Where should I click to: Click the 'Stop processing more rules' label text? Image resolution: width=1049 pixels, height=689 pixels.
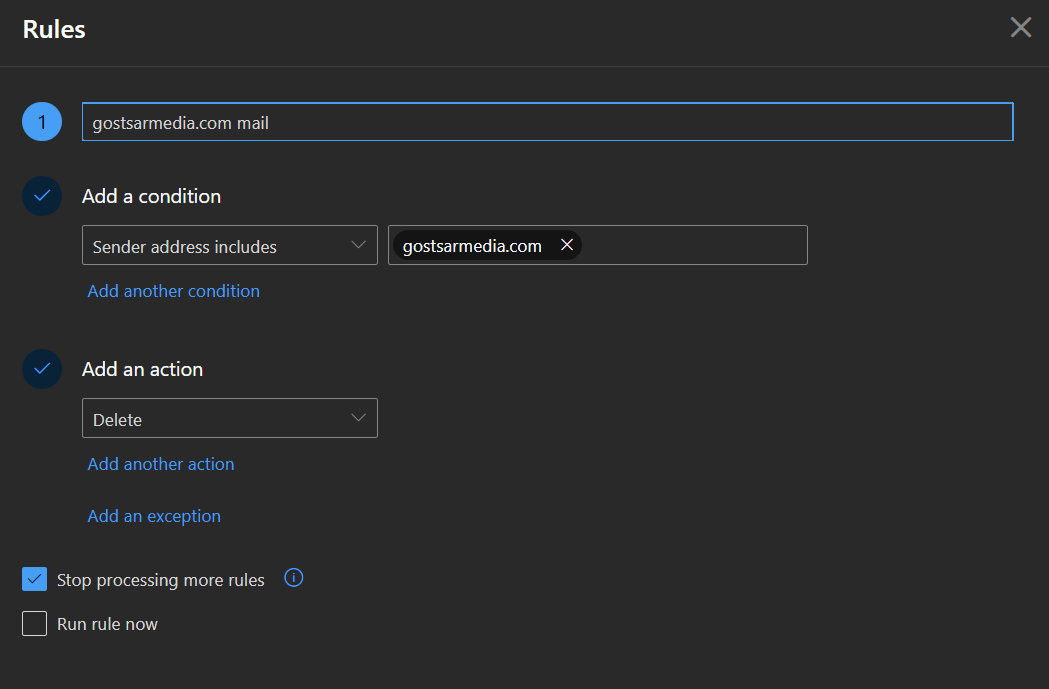pyautogui.click(x=161, y=580)
